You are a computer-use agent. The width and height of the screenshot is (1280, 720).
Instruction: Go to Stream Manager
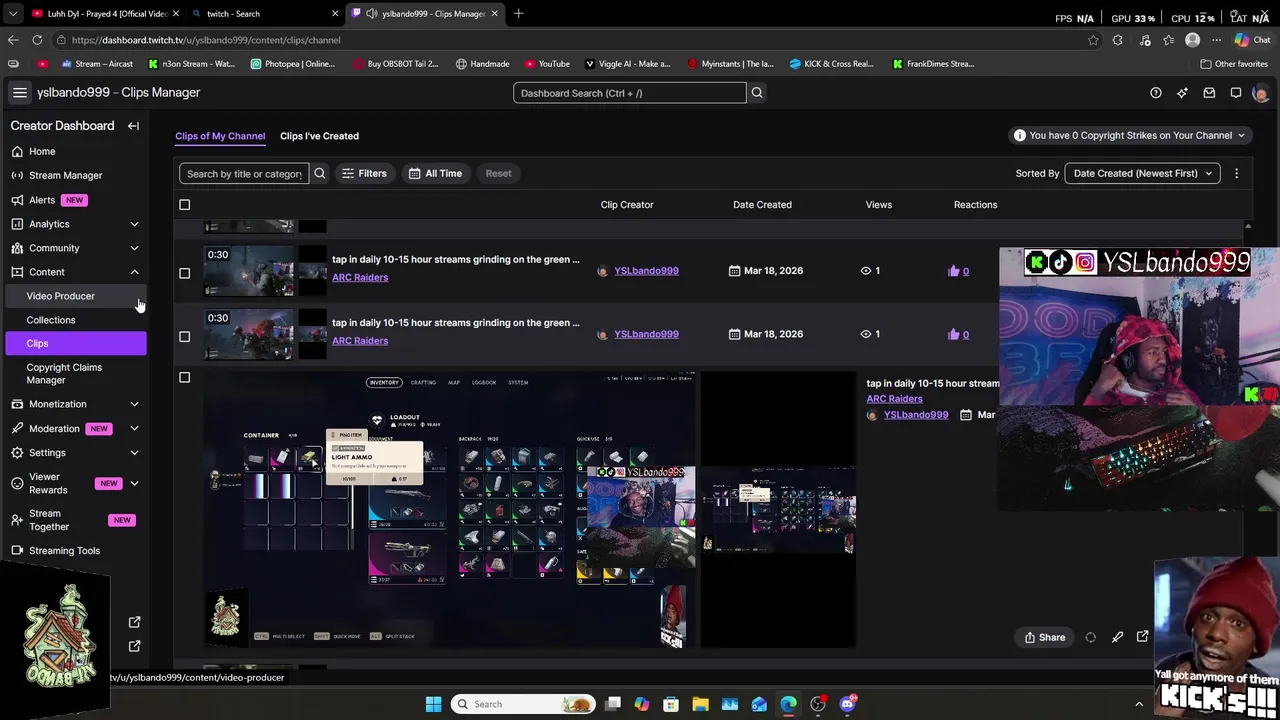tap(65, 175)
